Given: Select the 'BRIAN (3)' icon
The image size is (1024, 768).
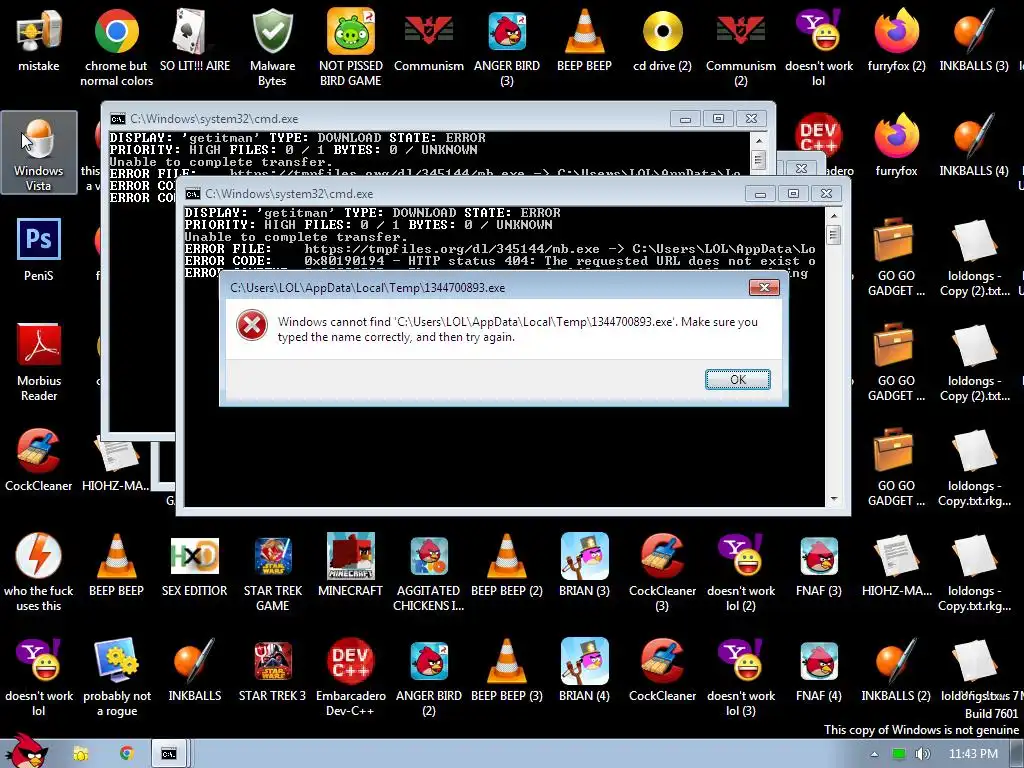Looking at the screenshot, I should point(584,566).
